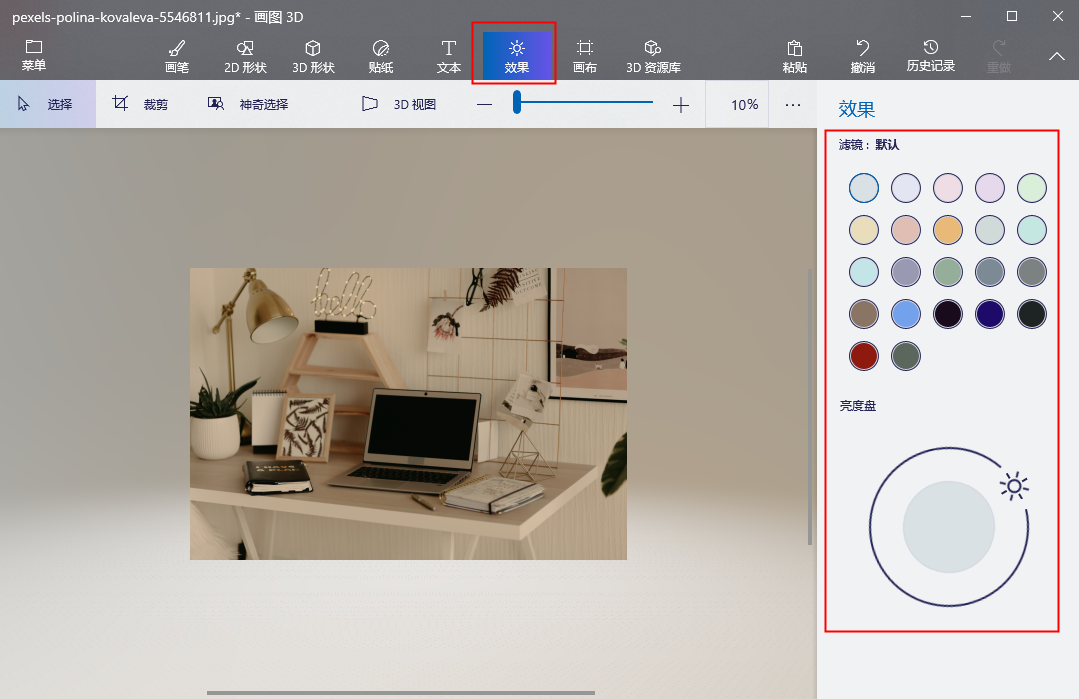Select the orange filter swatch
Viewport: 1079px width, 699px height.
[x=948, y=230]
